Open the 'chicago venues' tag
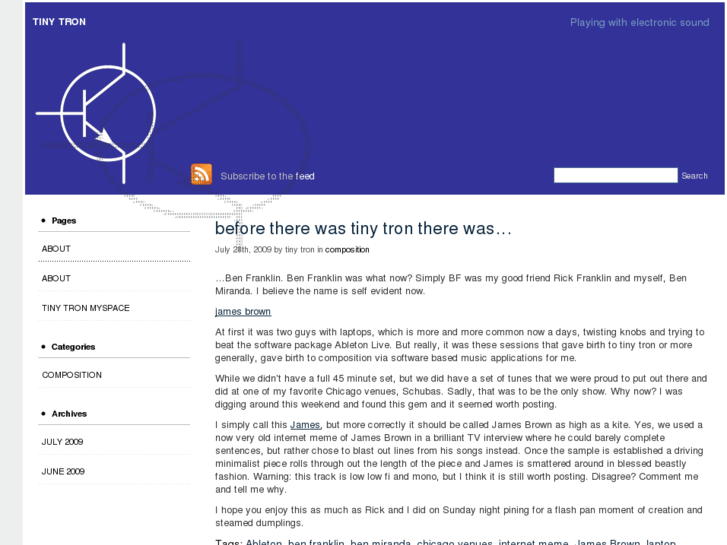The height and width of the screenshot is (545, 727). [x=454, y=541]
